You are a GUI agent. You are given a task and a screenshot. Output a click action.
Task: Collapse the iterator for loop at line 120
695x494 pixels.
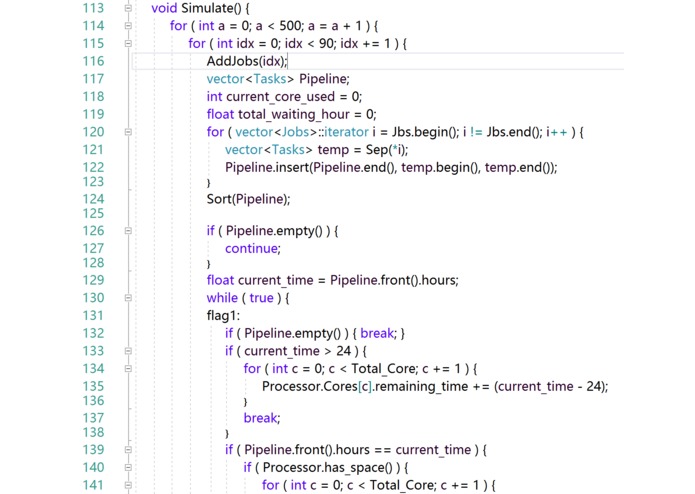(128, 132)
